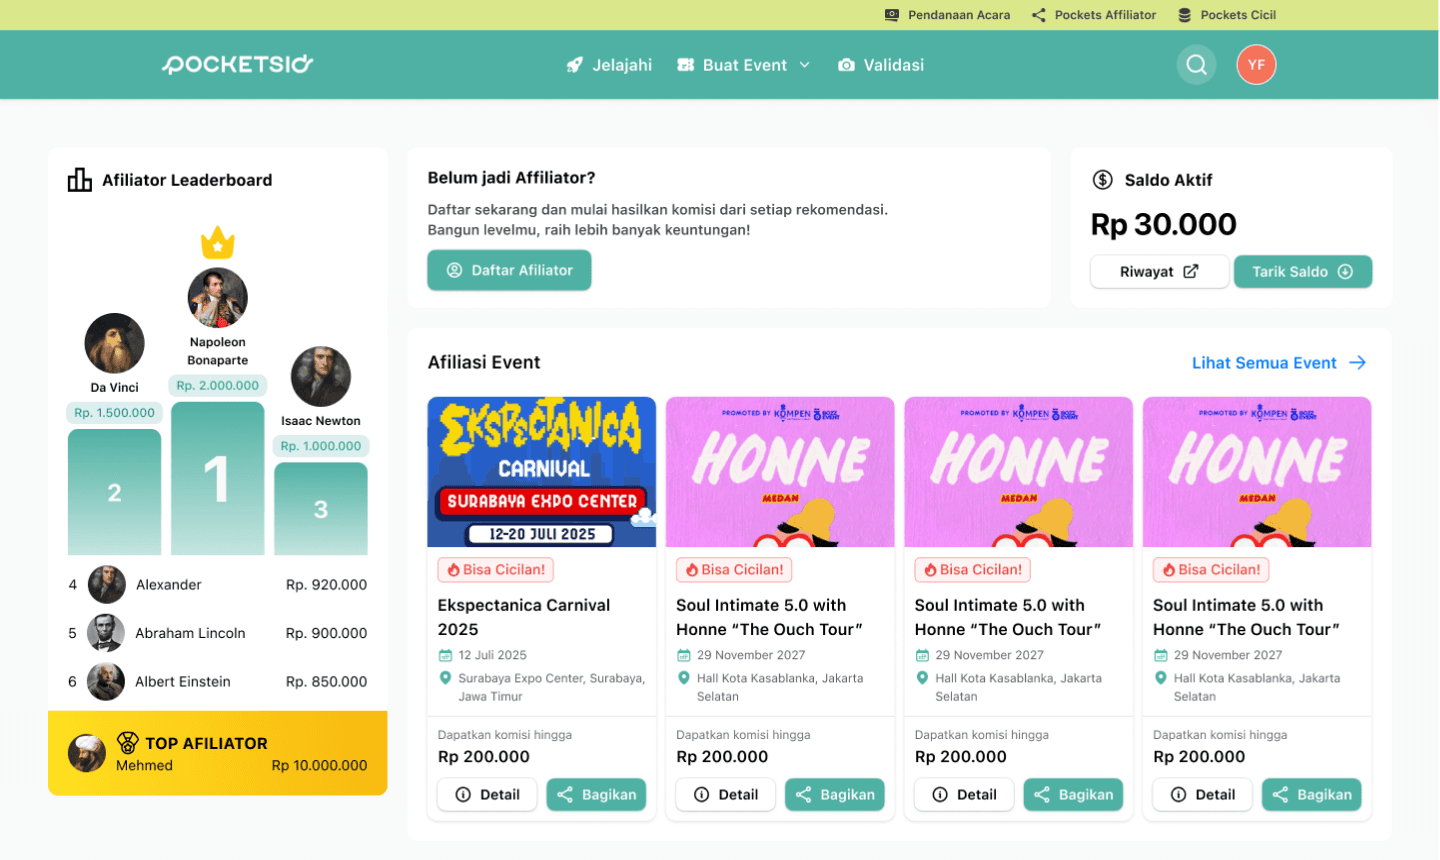This screenshot has width=1440, height=860.
Task: Open Riwayat balance history
Action: click(x=1159, y=272)
